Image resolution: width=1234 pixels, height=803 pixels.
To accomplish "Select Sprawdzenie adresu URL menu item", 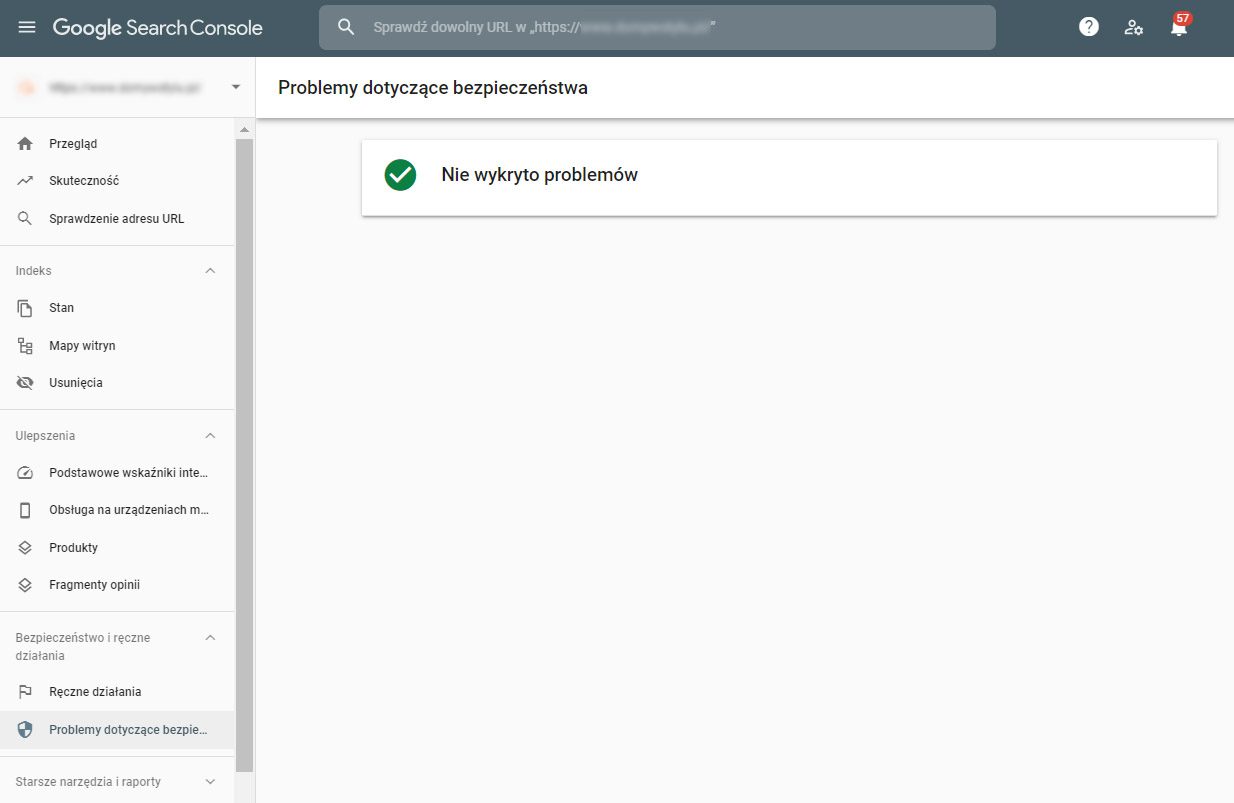I will (x=117, y=218).
